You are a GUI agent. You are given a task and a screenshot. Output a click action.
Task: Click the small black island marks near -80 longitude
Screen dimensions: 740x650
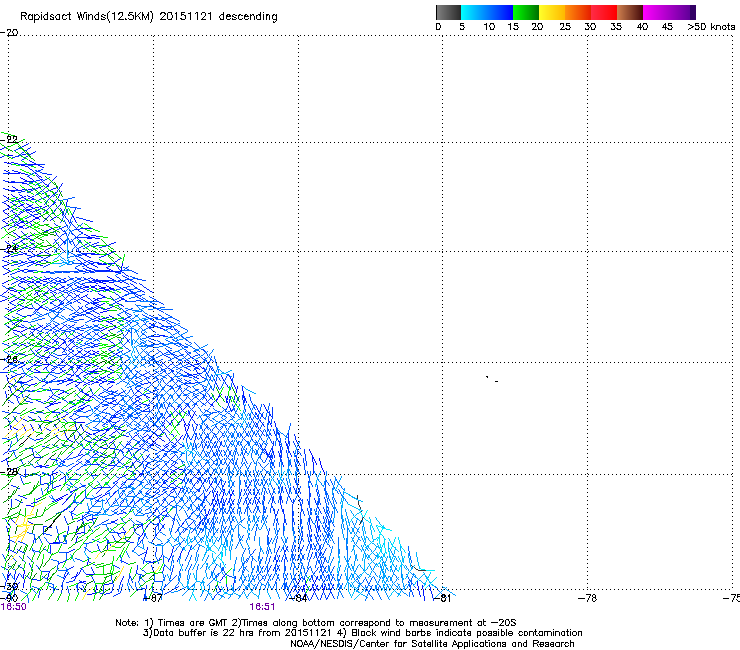tap(492, 379)
